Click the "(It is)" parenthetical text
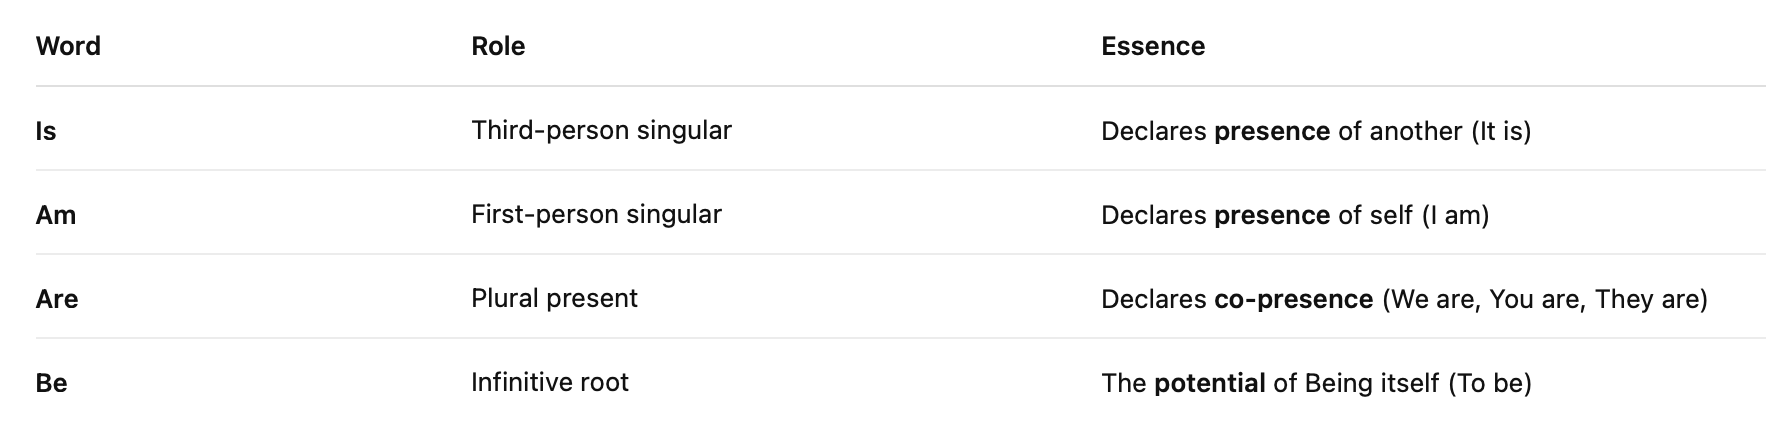1766x436 pixels. [x=1501, y=131]
